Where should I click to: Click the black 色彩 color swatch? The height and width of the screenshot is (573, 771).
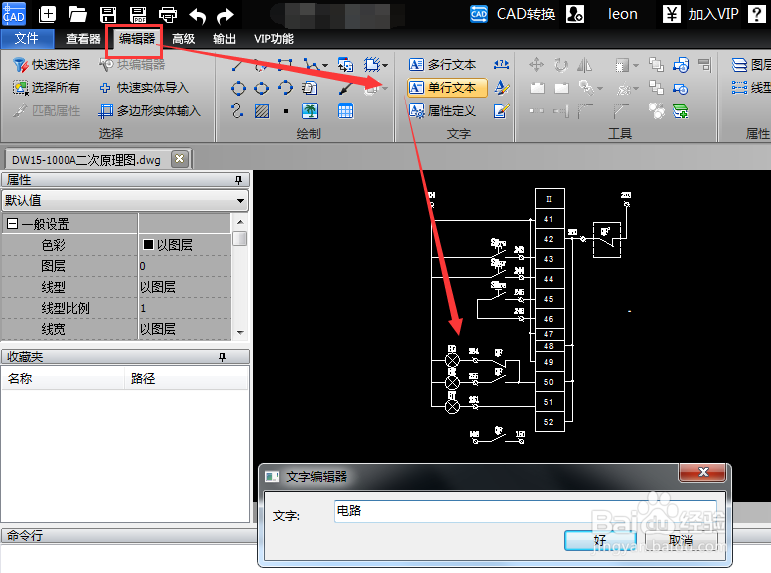tap(148, 244)
